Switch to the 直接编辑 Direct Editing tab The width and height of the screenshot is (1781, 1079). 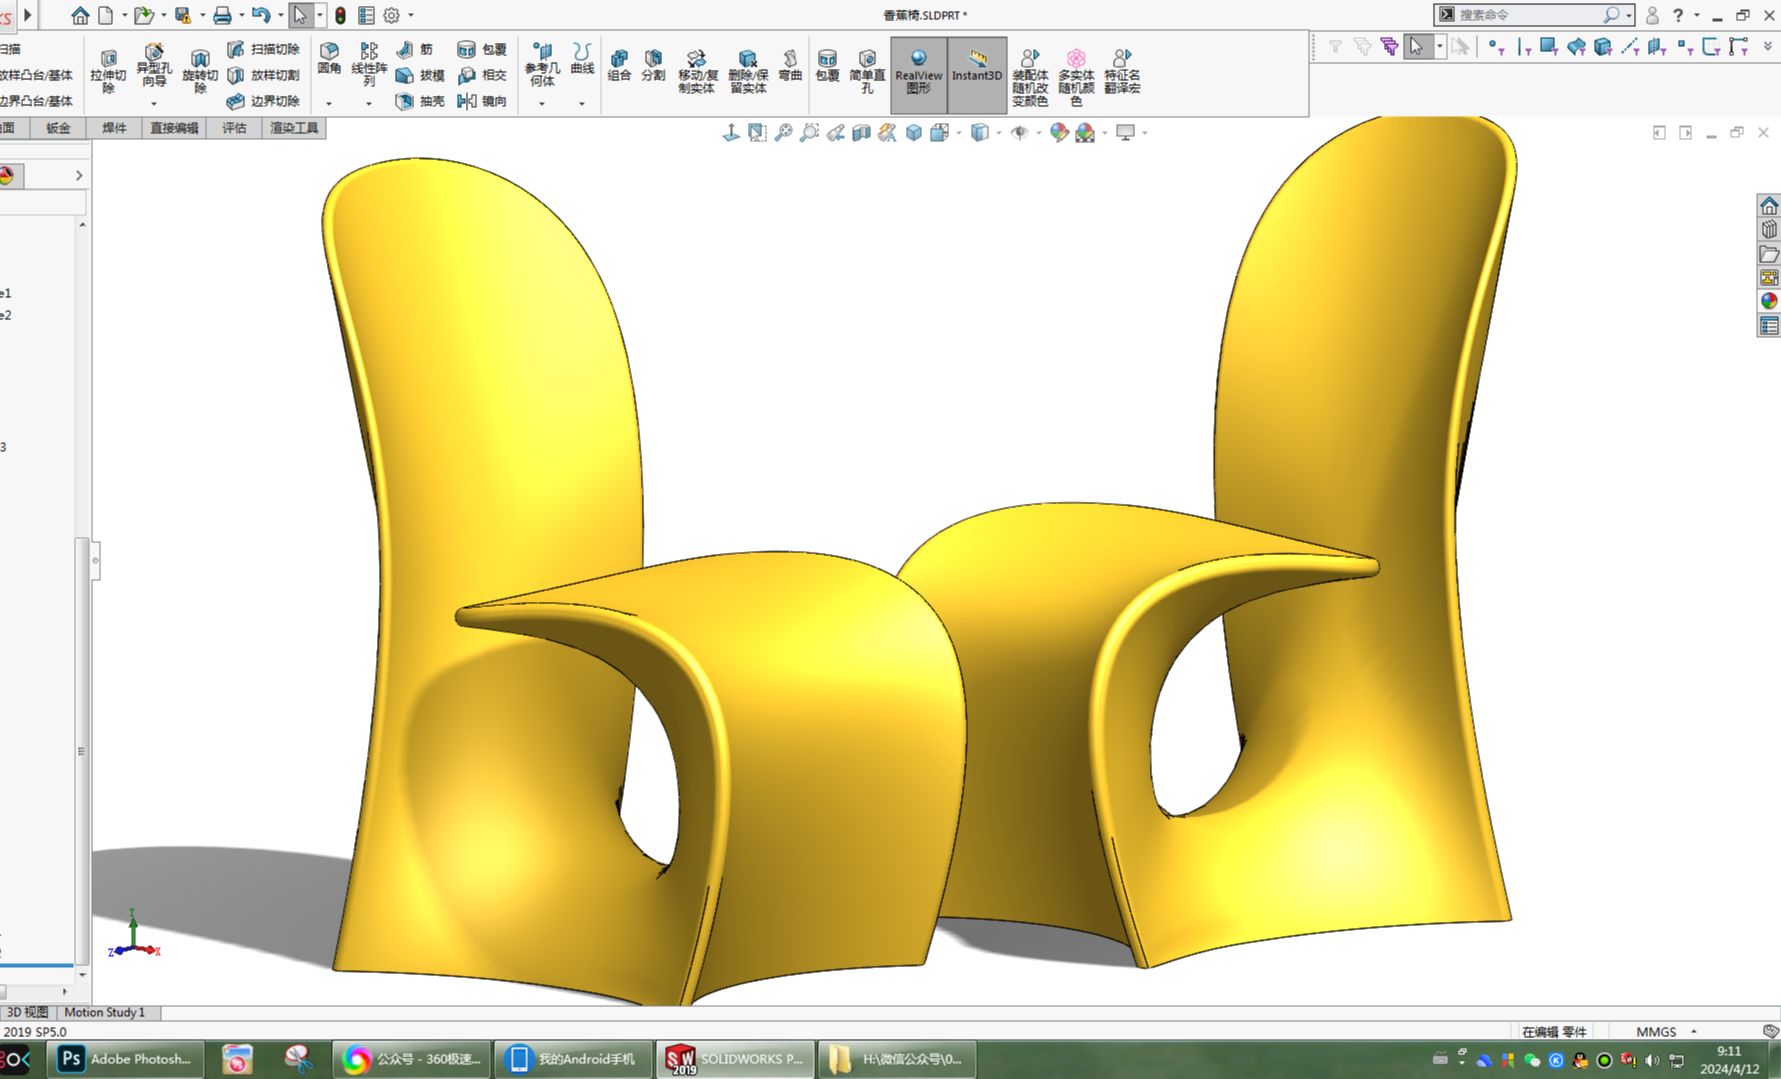175,128
